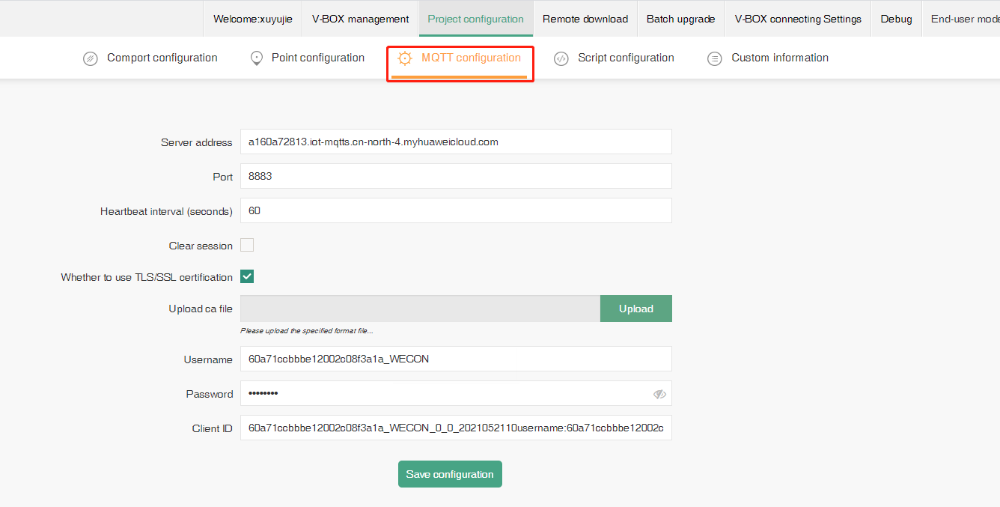The height and width of the screenshot is (507, 1000).
Task: Enable the Clear session checkbox
Action: [247, 245]
